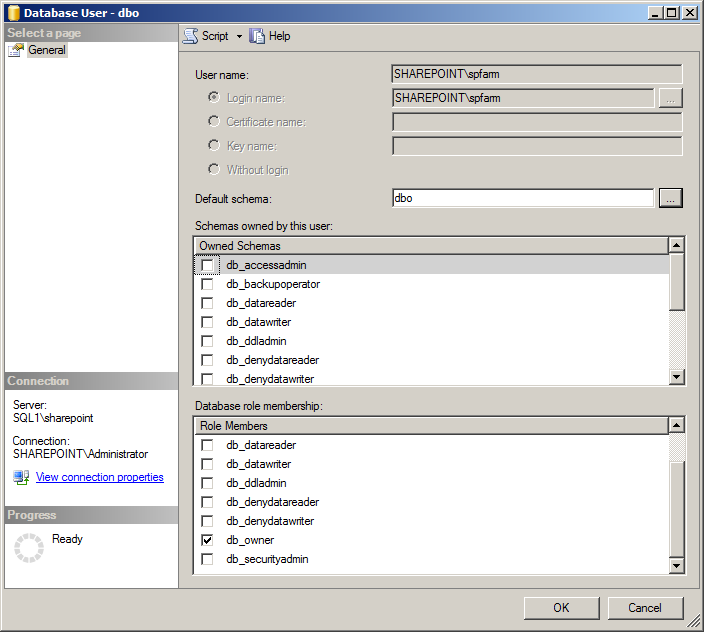Open the Script dropdown arrow
The image size is (704, 632).
(239, 36)
